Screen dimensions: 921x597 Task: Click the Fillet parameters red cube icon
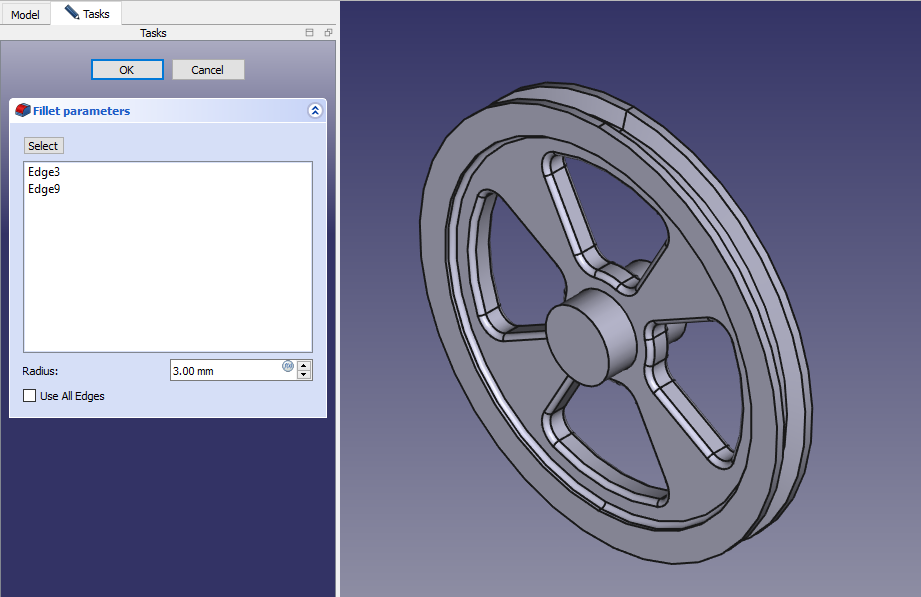(x=23, y=111)
